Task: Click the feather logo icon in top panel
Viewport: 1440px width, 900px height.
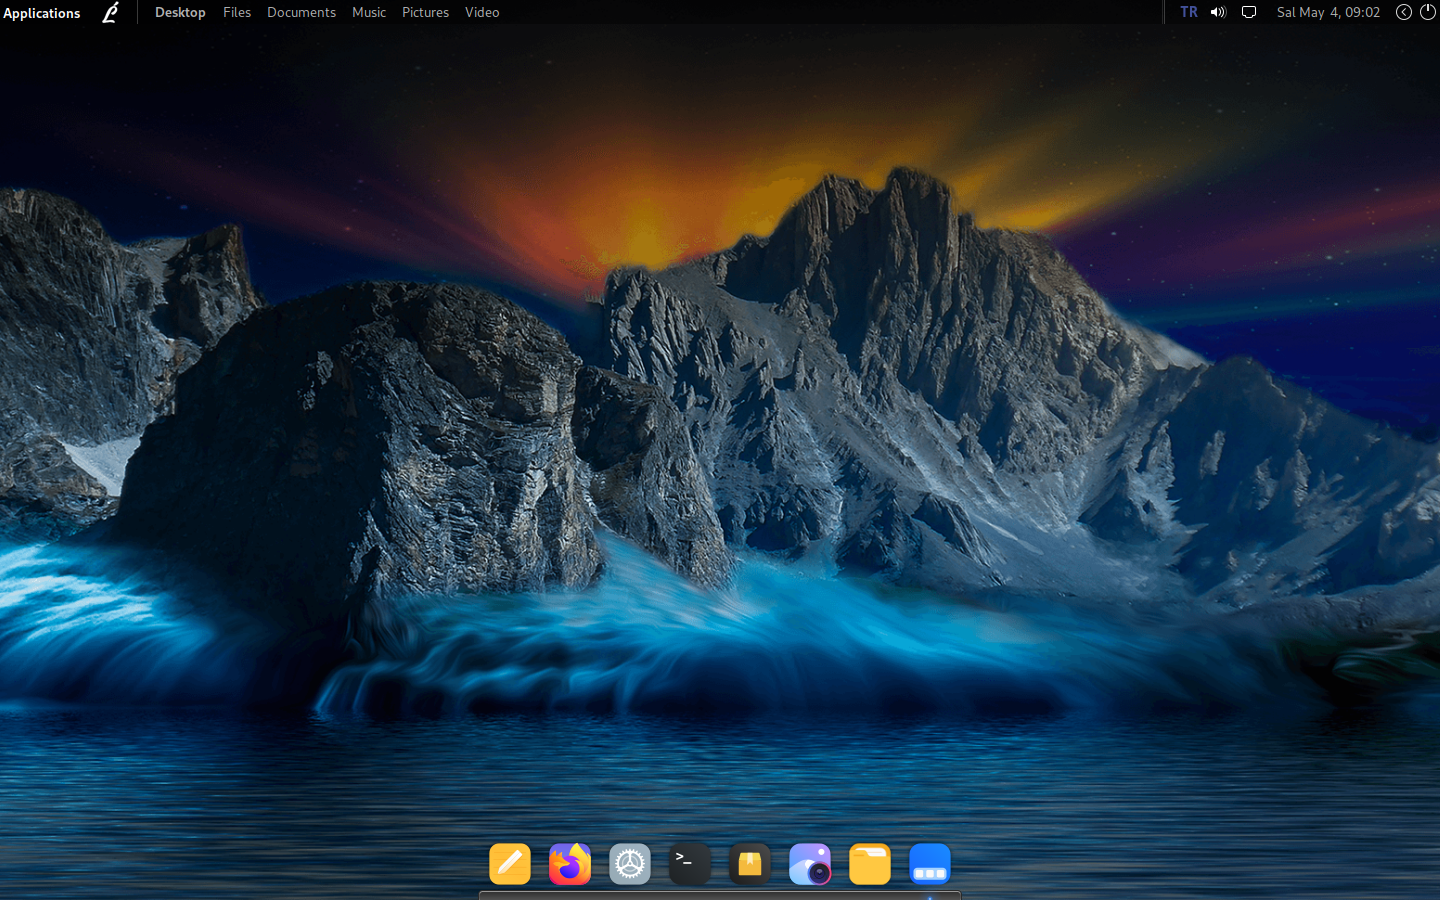Action: click(x=111, y=12)
